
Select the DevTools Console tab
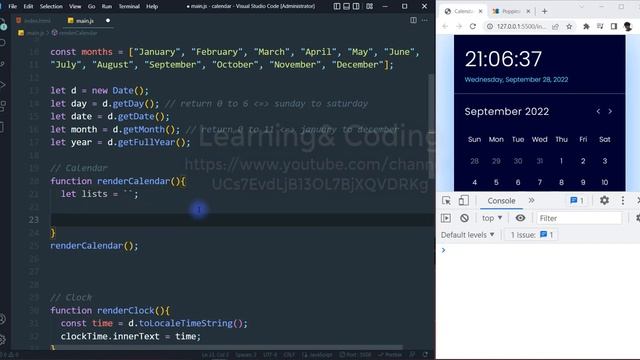501,200
